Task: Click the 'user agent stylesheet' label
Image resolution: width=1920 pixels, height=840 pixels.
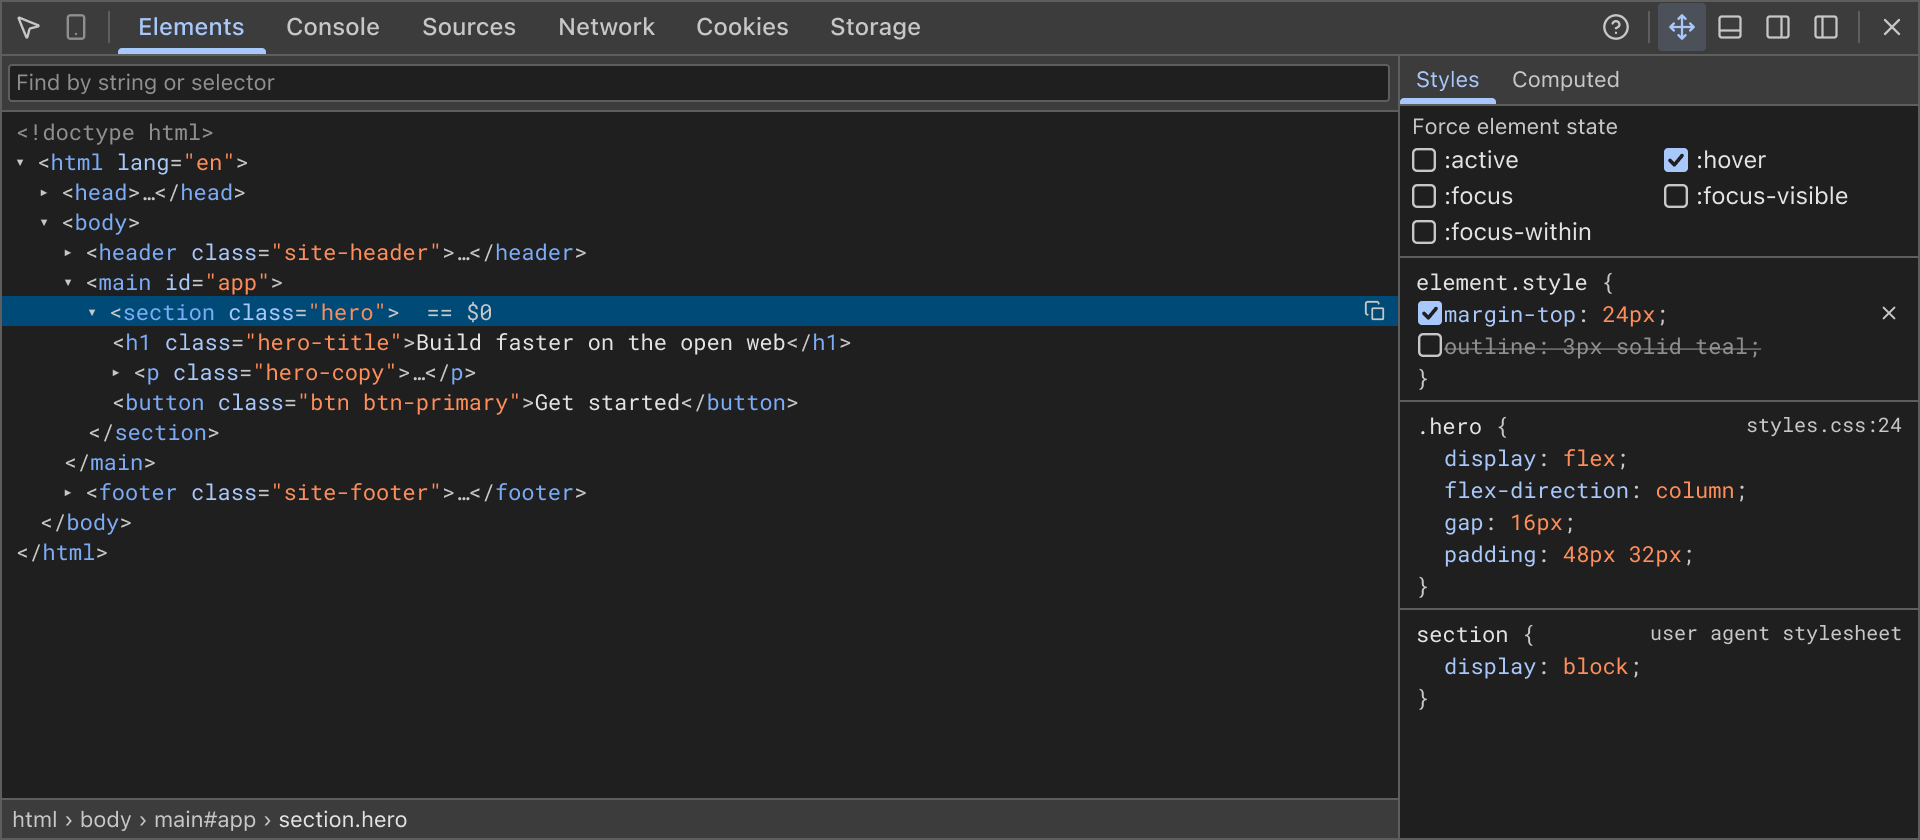Action: pos(1776,634)
